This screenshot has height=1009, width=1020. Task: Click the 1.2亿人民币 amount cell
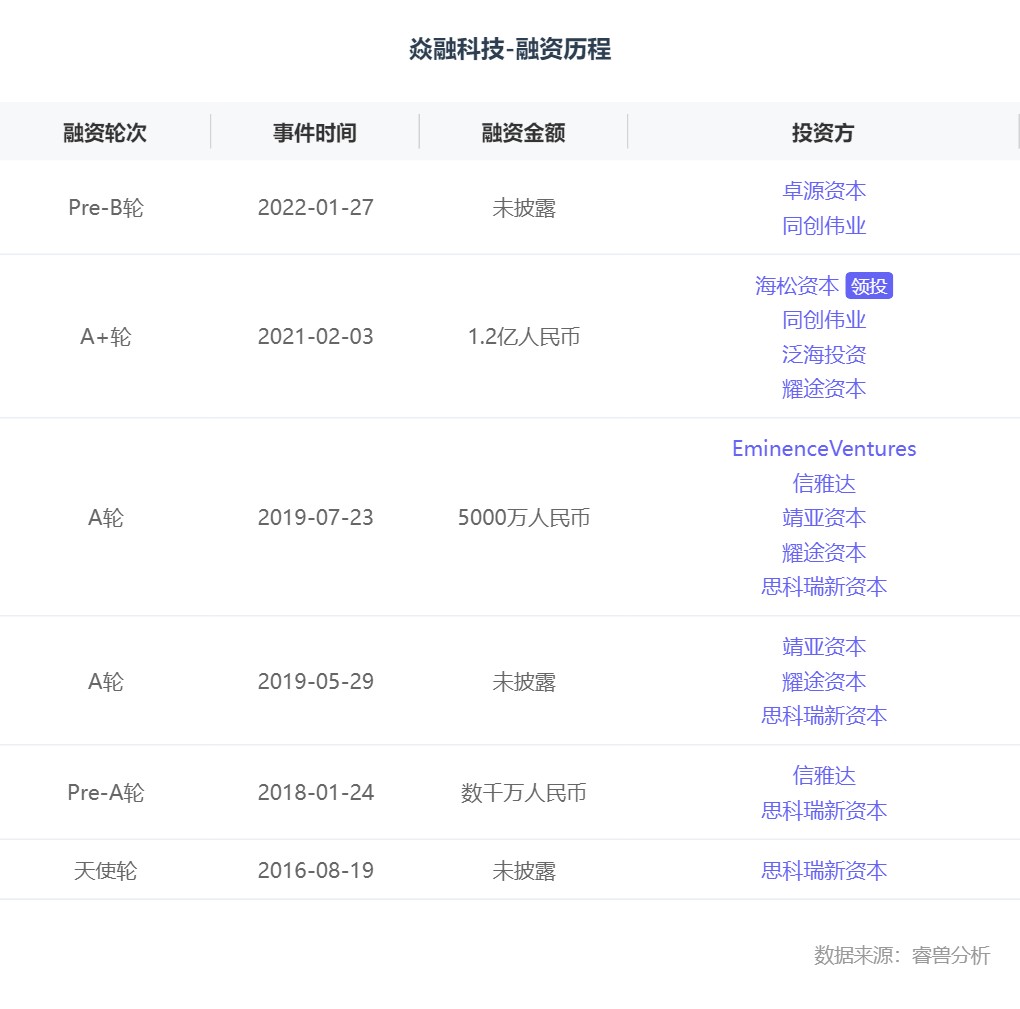click(523, 337)
